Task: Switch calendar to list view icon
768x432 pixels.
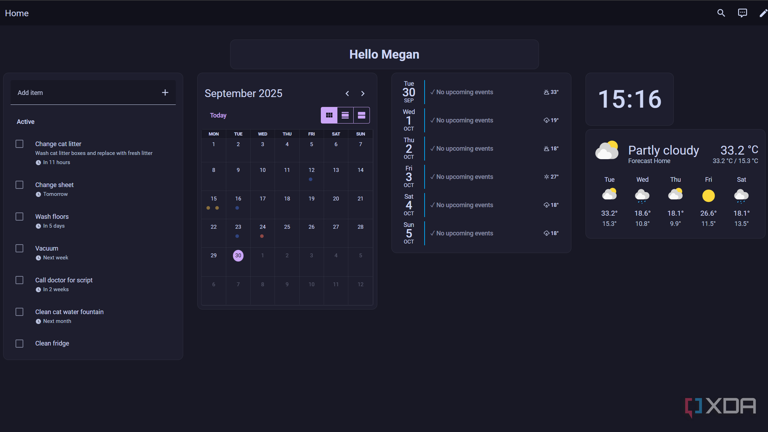Action: [345, 115]
